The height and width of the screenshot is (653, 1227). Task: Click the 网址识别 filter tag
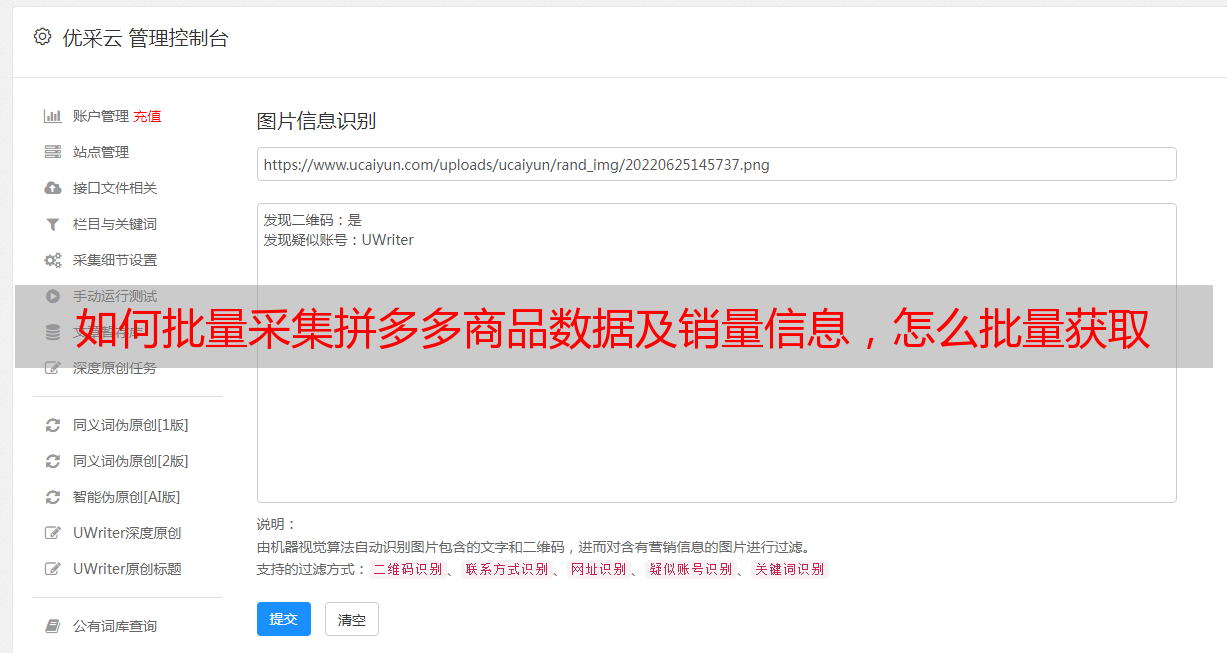pos(598,569)
